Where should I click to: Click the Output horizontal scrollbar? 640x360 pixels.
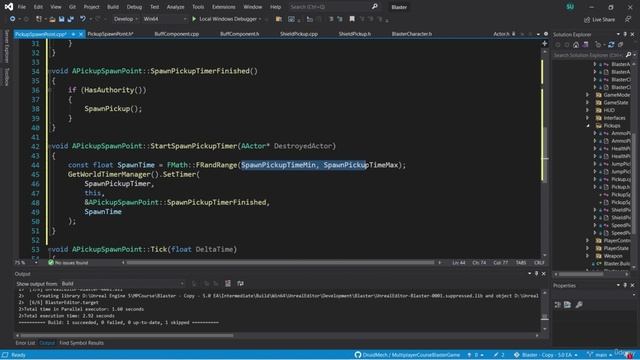[x=127, y=336]
